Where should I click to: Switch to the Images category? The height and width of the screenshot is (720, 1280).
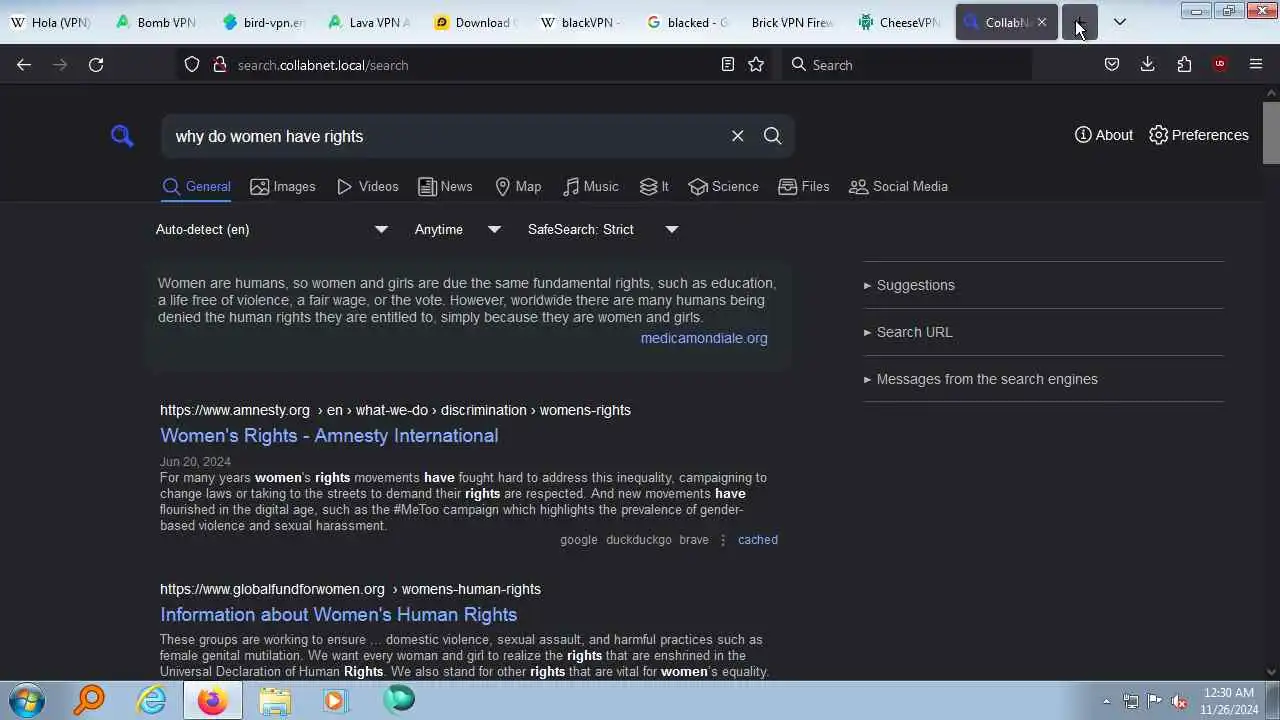coord(283,186)
